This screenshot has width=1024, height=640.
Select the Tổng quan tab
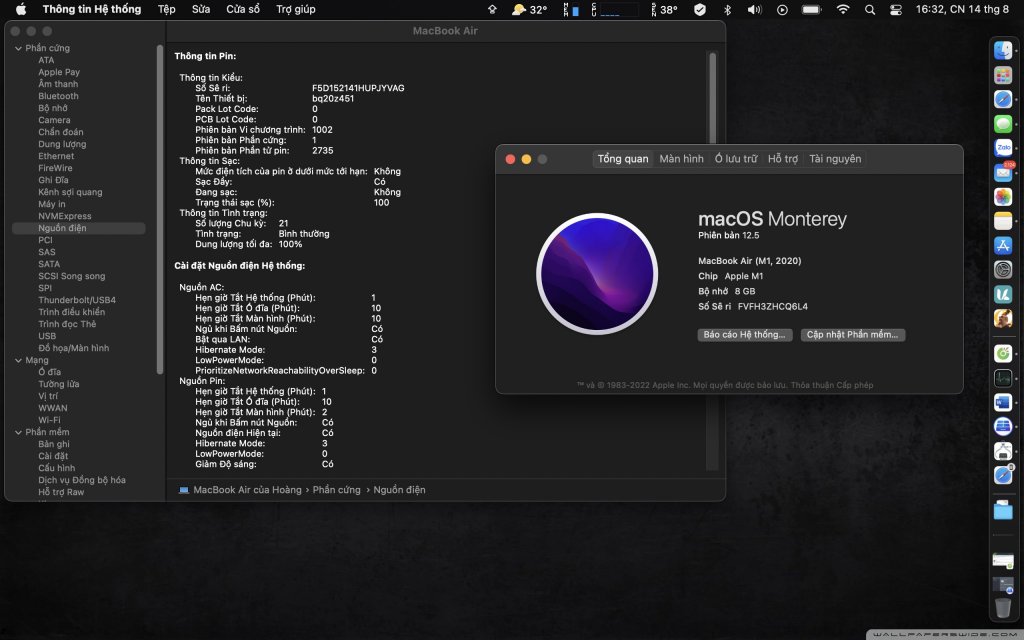click(x=623, y=159)
